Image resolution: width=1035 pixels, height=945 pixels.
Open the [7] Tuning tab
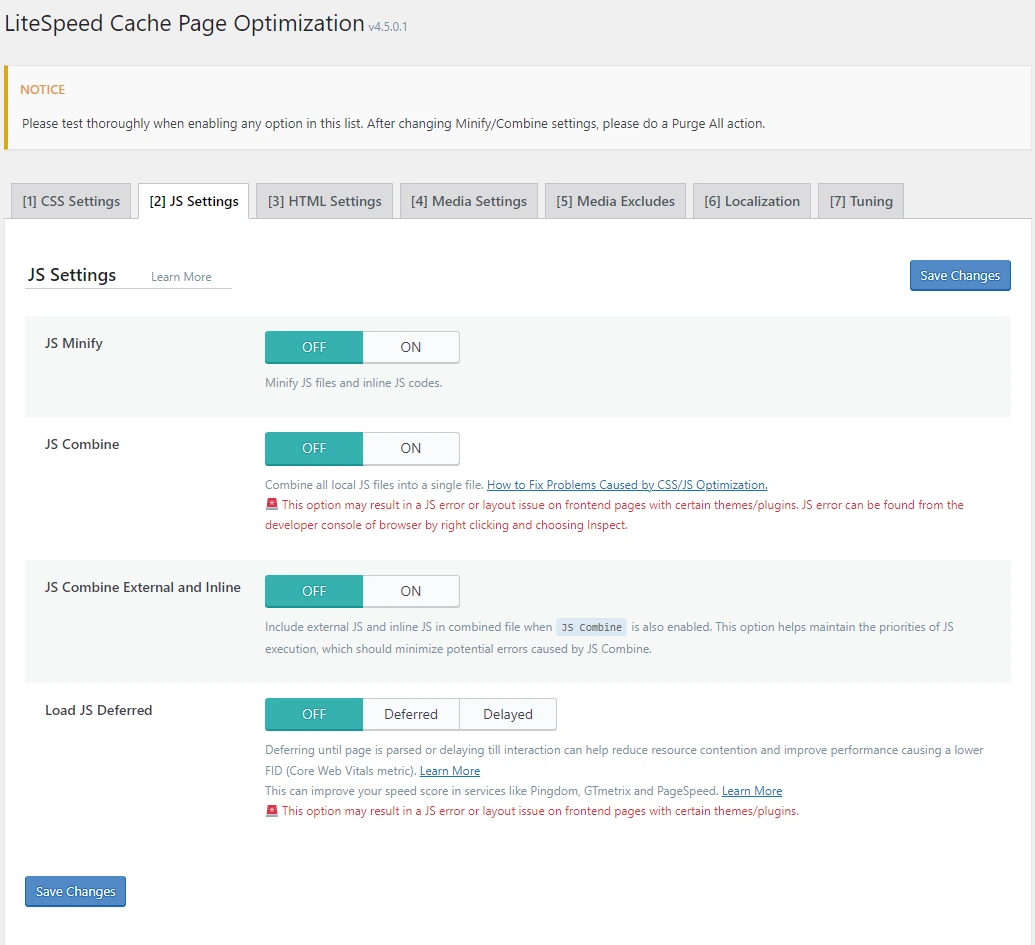click(x=861, y=201)
